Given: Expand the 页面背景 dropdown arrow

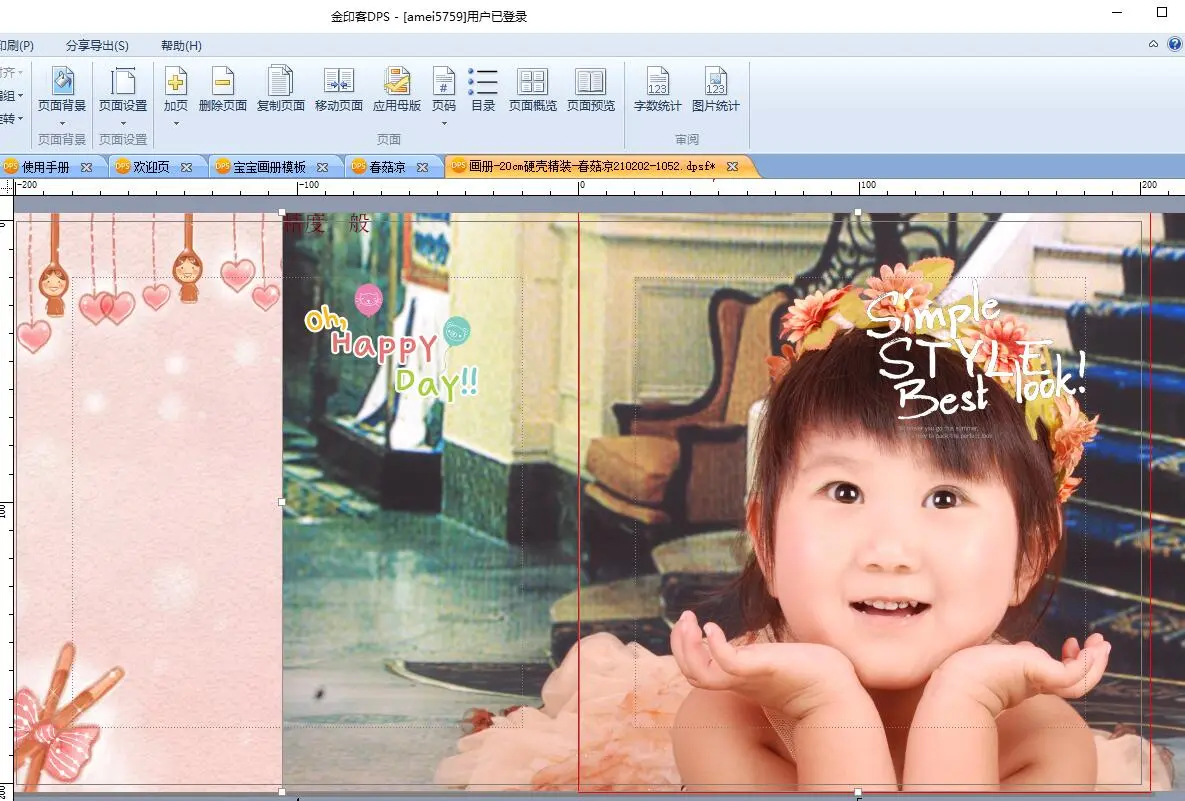Looking at the screenshot, I should click(x=62, y=123).
